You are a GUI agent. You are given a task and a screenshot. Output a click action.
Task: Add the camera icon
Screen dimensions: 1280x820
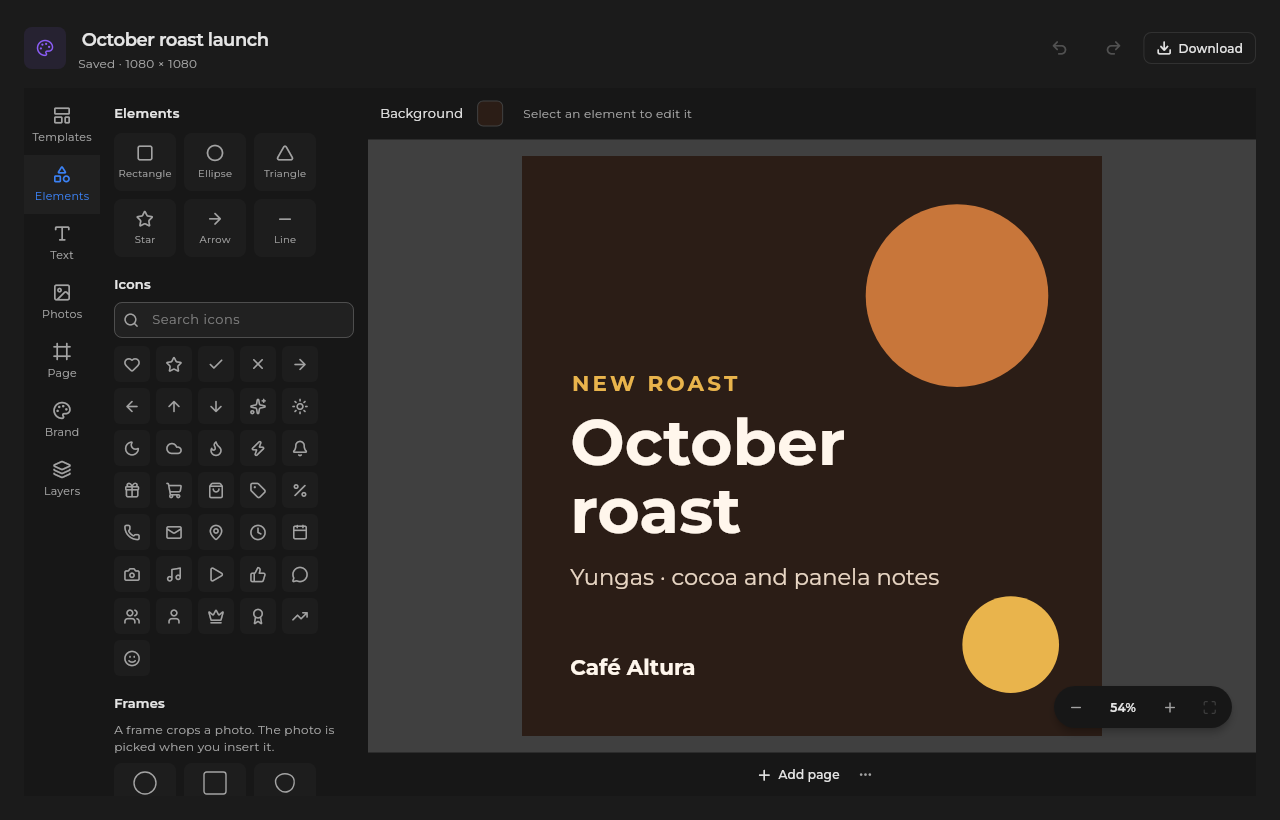(x=132, y=574)
